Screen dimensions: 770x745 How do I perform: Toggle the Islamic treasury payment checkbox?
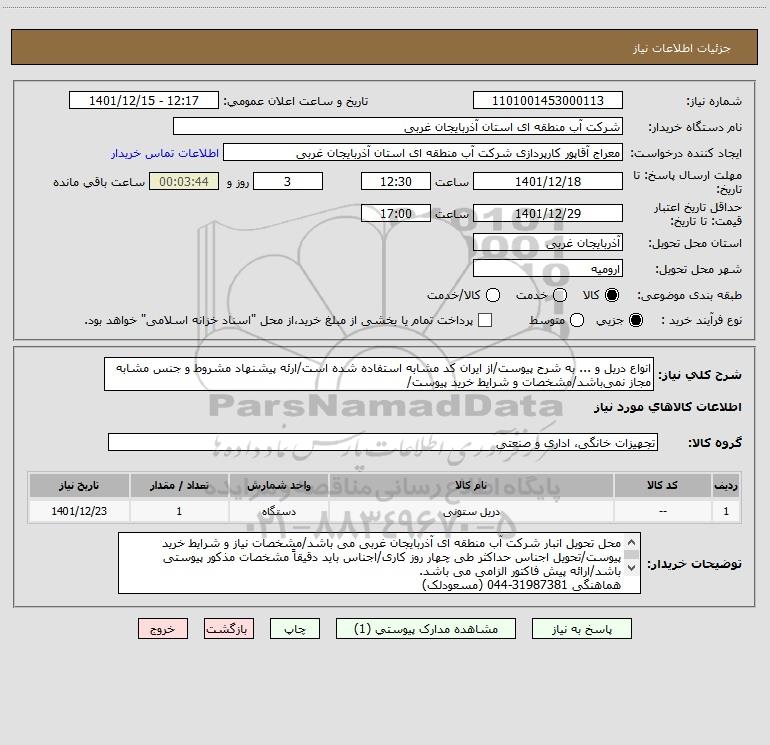485,320
